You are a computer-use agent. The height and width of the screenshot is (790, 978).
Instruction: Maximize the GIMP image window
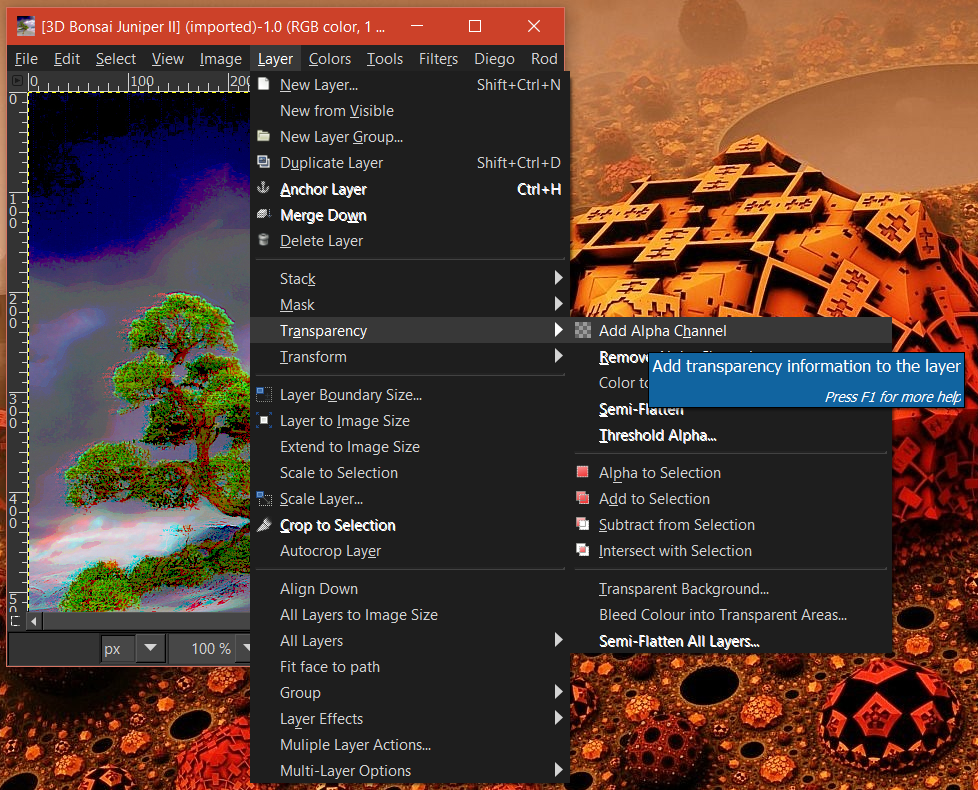click(475, 26)
